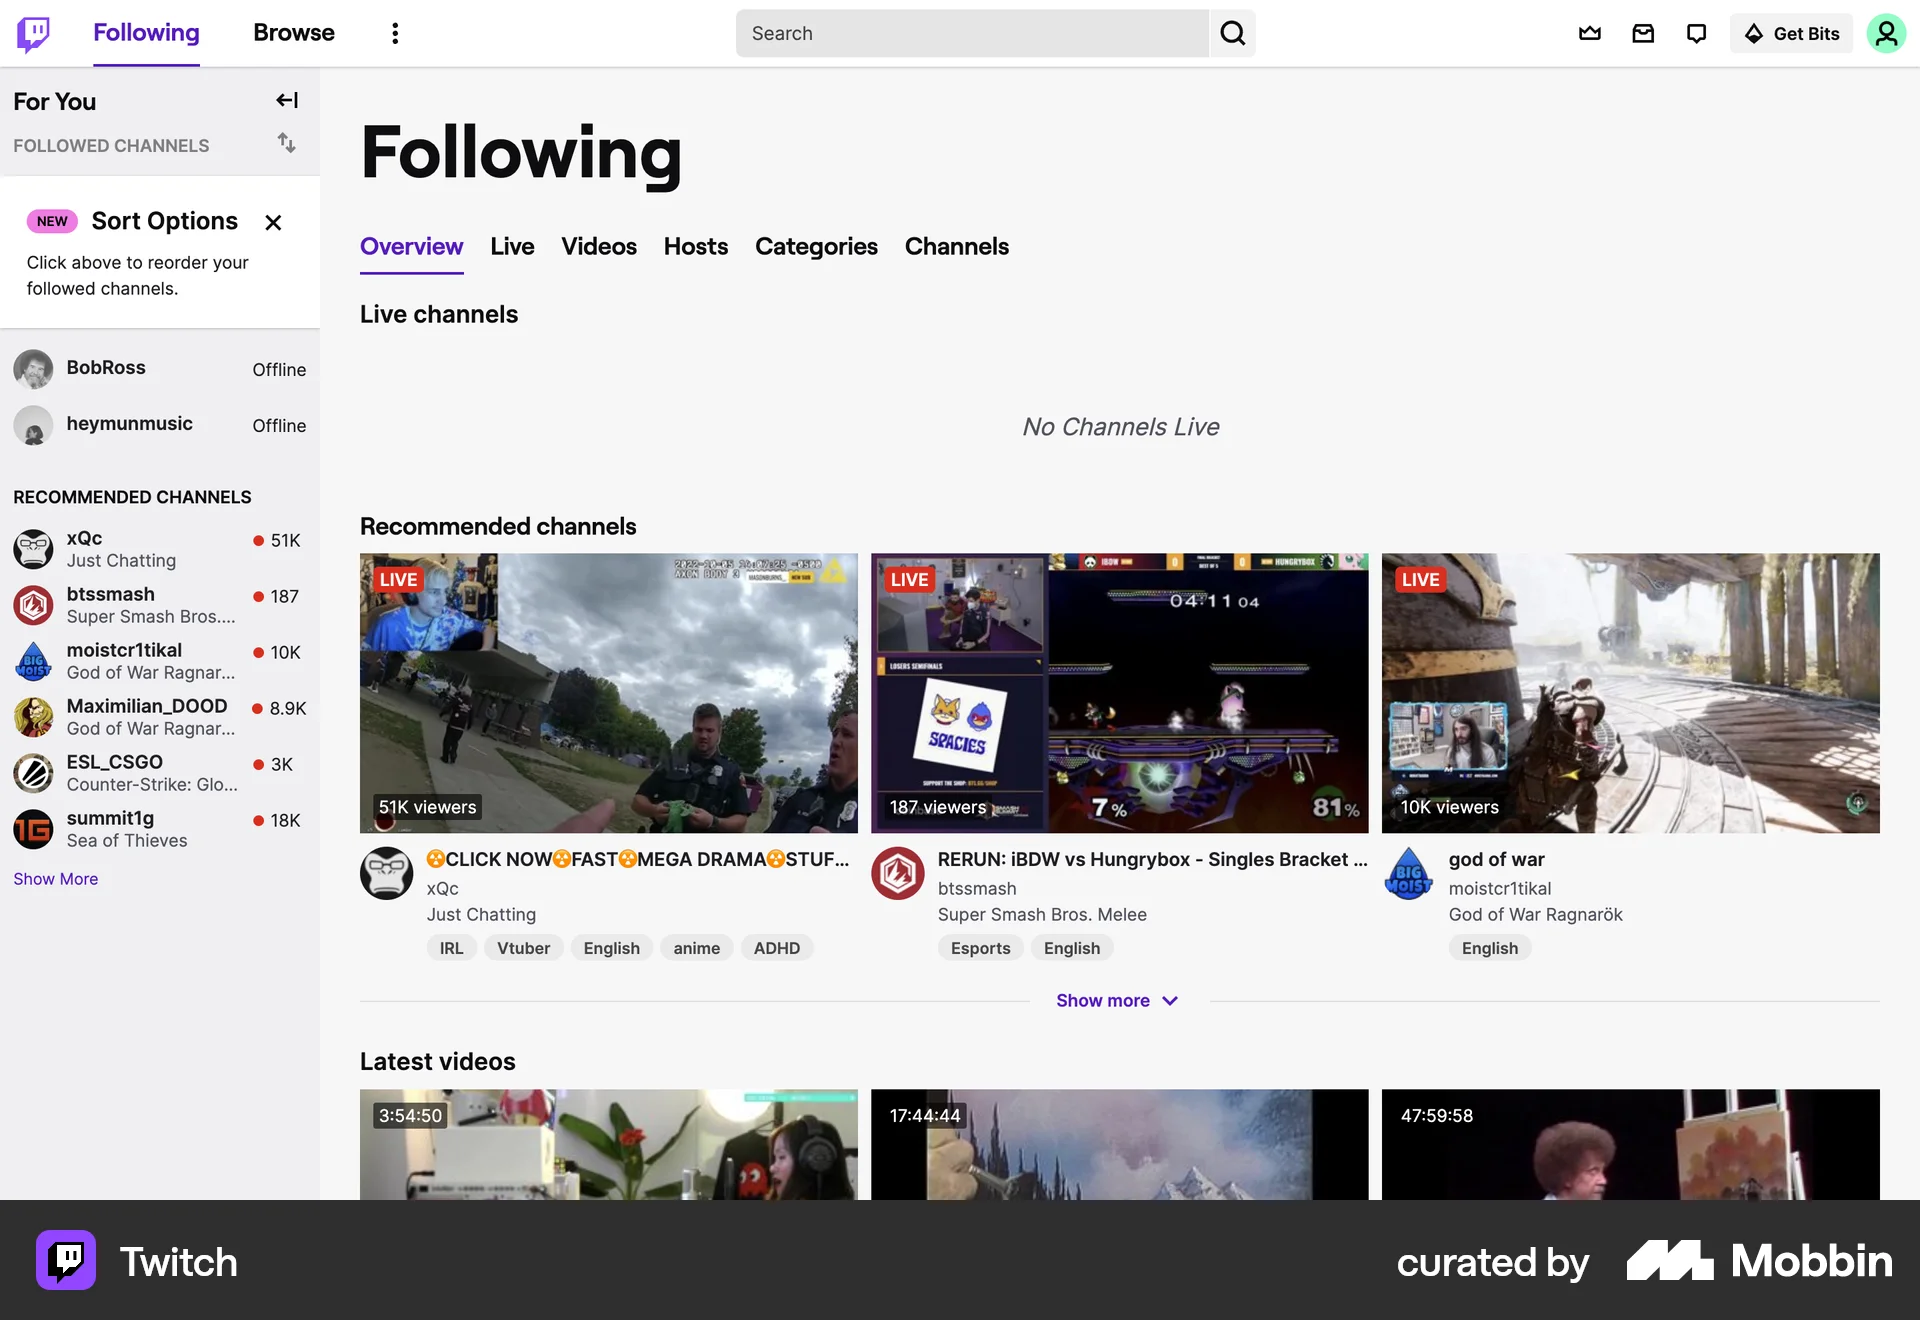
Task: Dismiss the Sort Options tooltip with the X
Action: pyautogui.click(x=273, y=222)
